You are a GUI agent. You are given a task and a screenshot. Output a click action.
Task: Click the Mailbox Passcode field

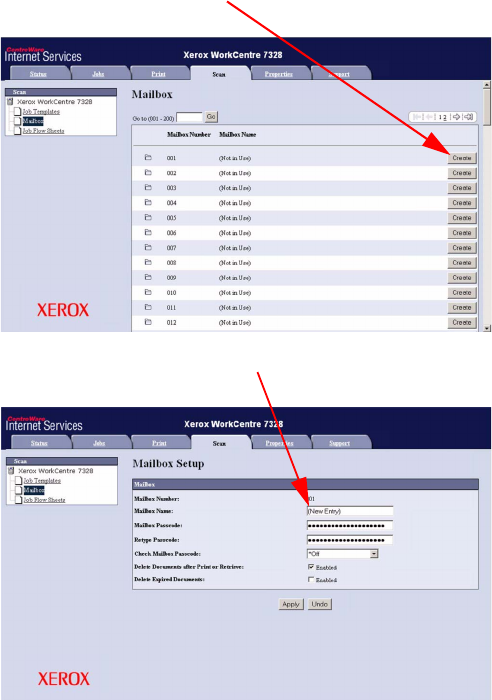350,525
